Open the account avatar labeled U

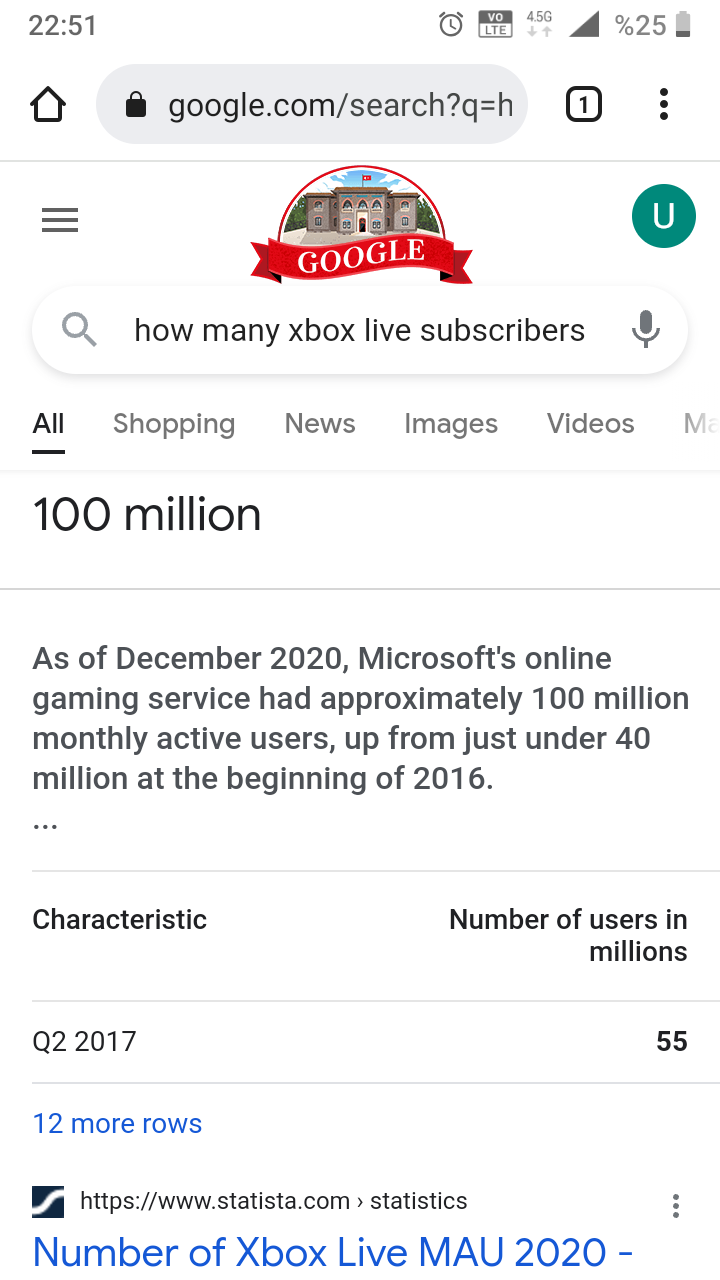tap(663, 216)
